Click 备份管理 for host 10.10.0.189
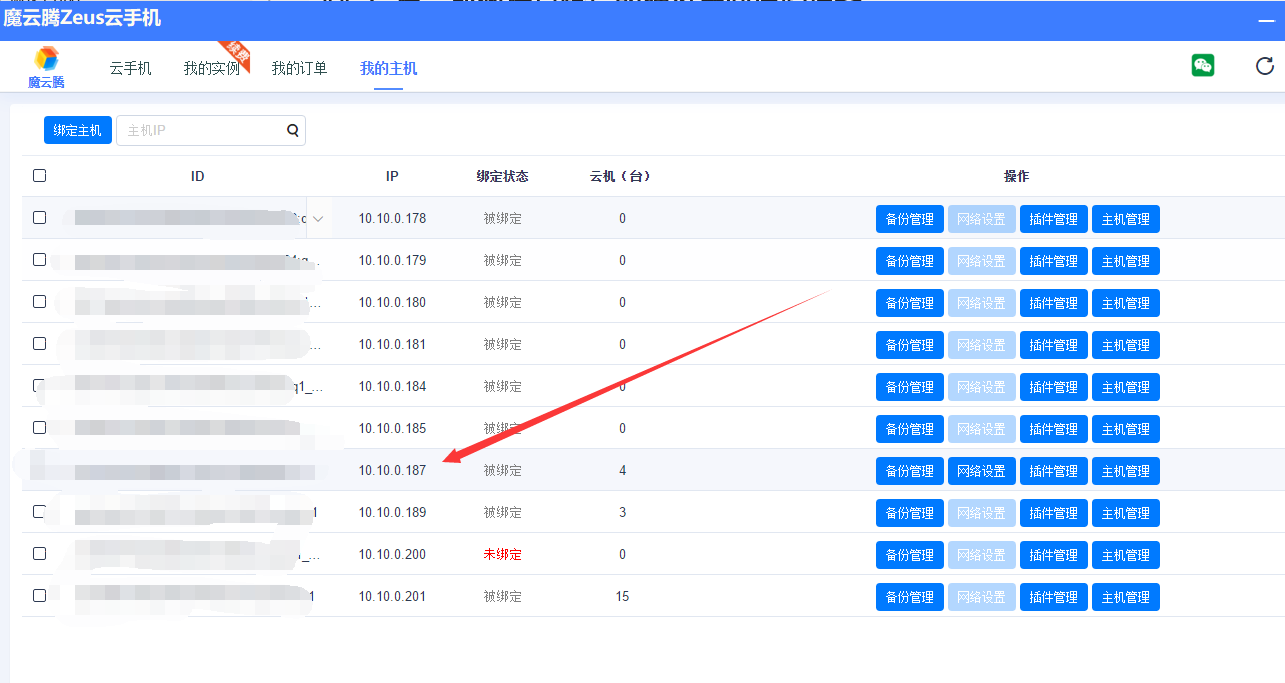 click(x=909, y=513)
